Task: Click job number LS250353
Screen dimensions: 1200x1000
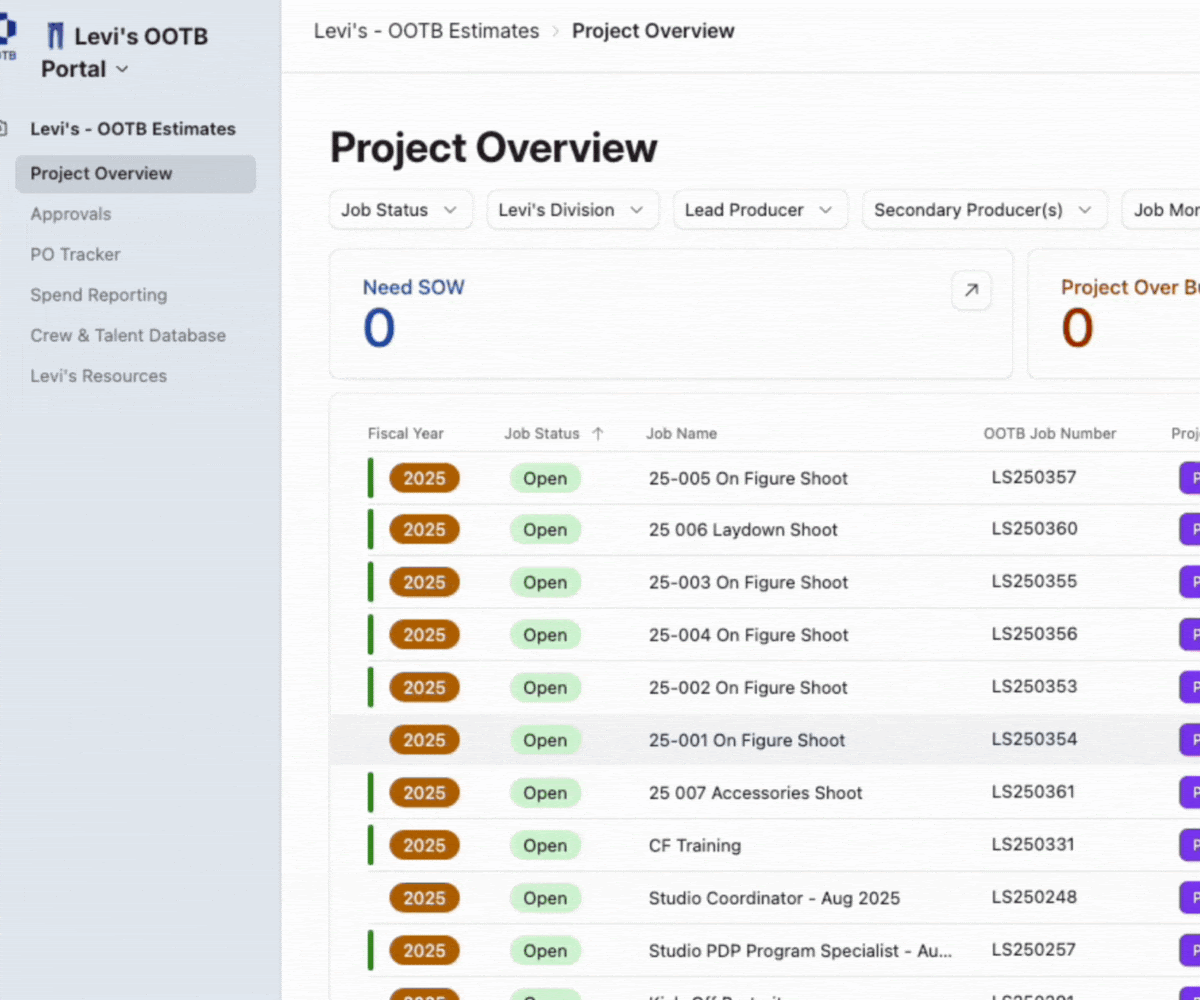Action: [1034, 687]
